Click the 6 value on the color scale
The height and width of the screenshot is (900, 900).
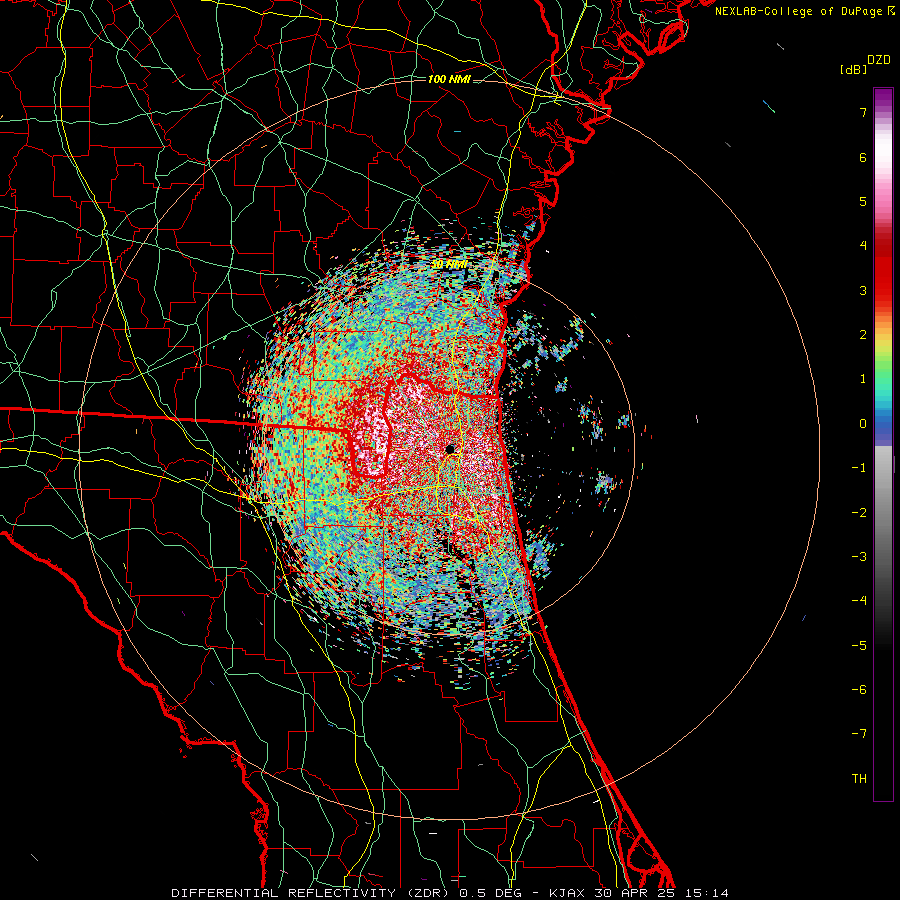(863, 157)
